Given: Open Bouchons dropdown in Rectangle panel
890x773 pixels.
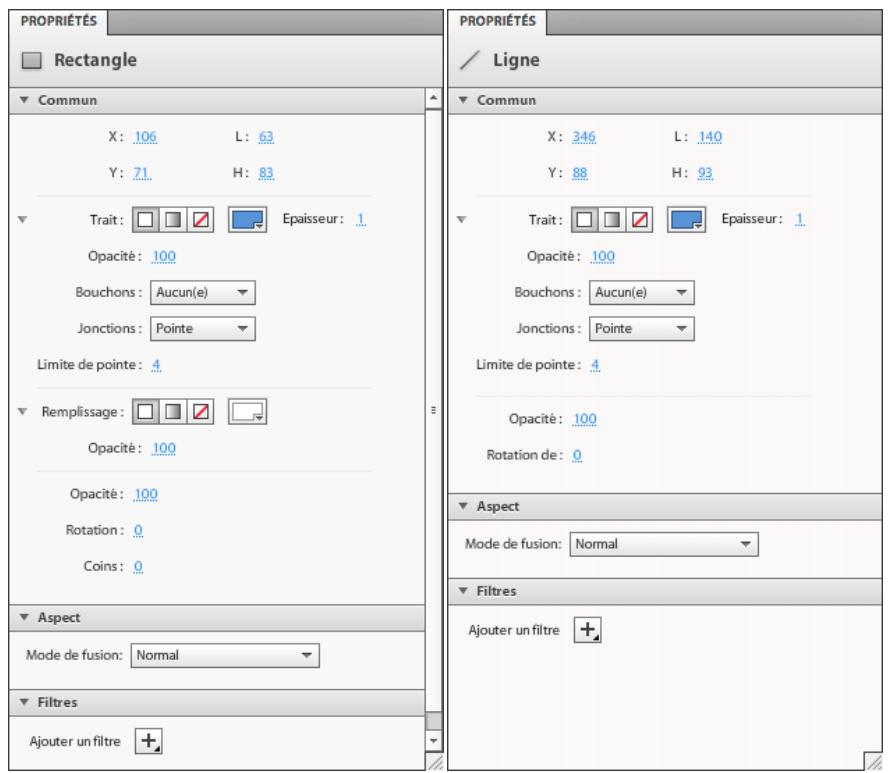Looking at the screenshot, I should 203,292.
